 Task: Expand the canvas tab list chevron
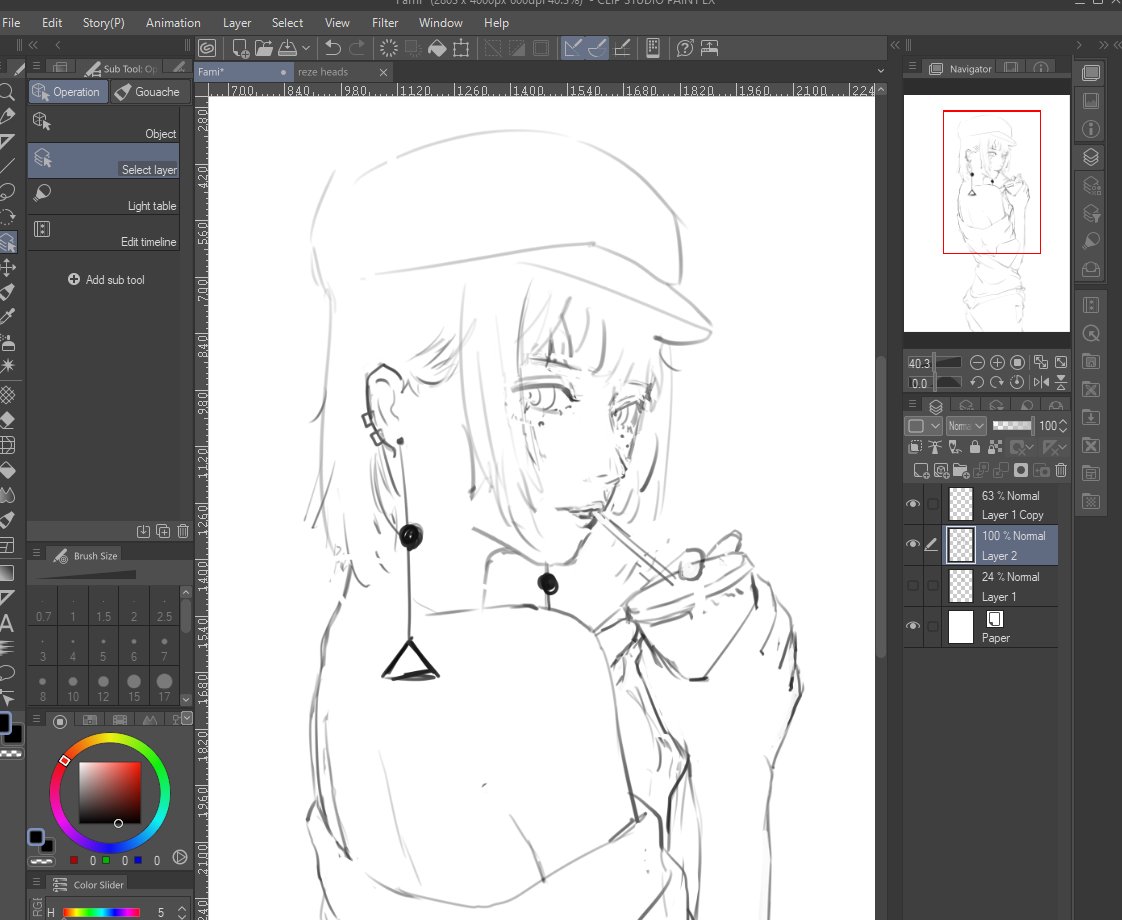click(881, 71)
